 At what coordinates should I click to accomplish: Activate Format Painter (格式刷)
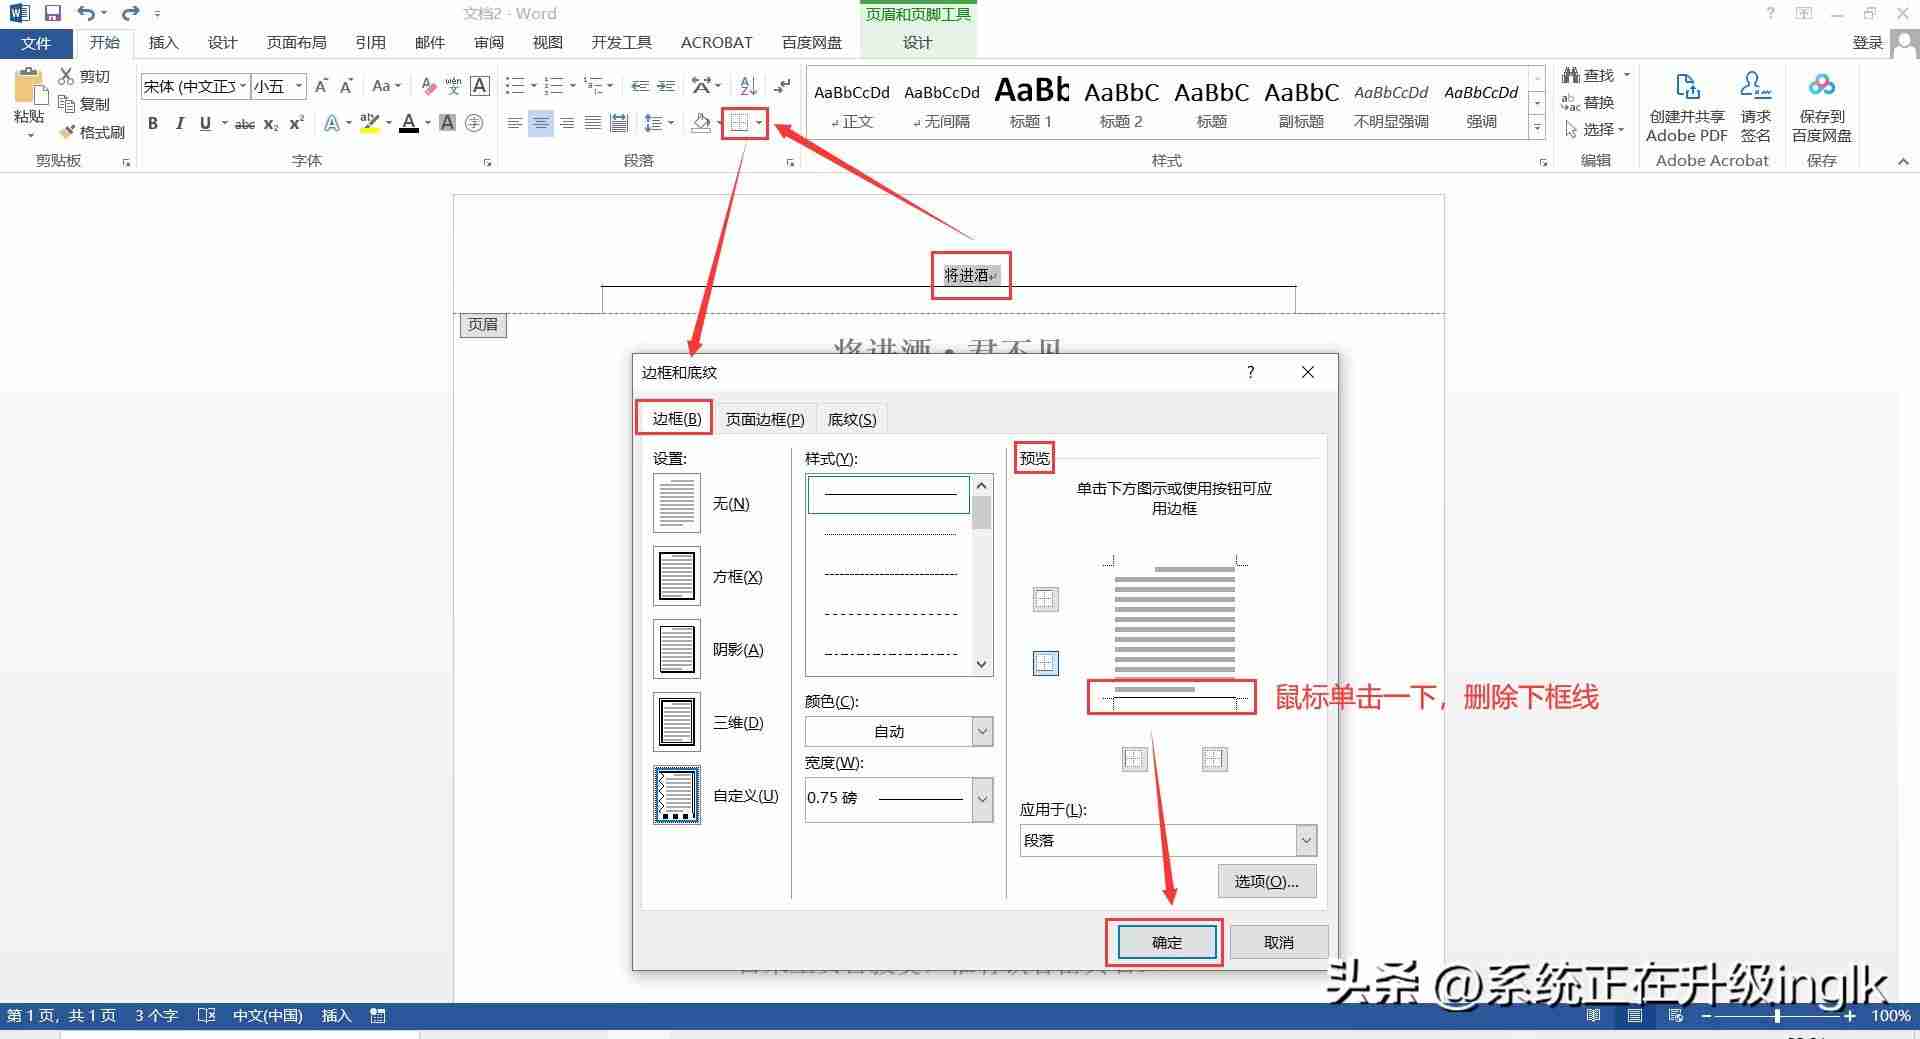pyautogui.click(x=92, y=132)
